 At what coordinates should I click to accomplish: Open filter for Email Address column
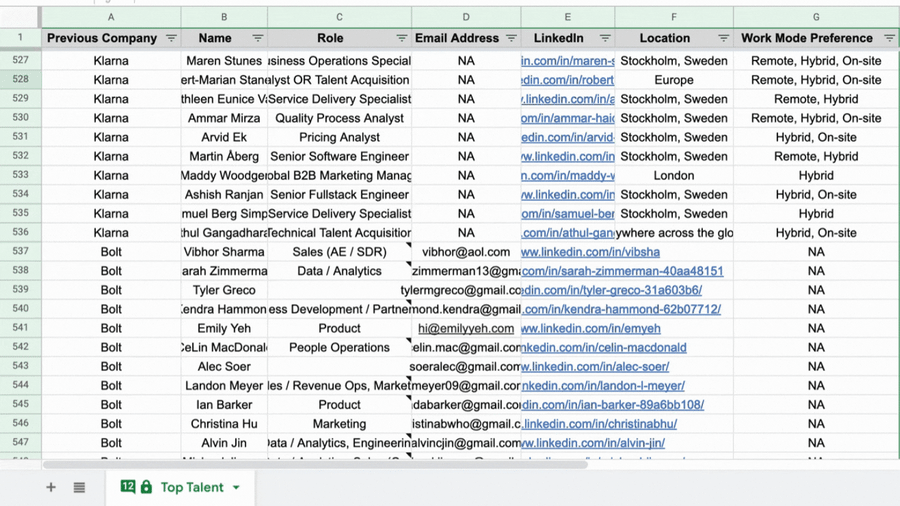click(x=511, y=38)
